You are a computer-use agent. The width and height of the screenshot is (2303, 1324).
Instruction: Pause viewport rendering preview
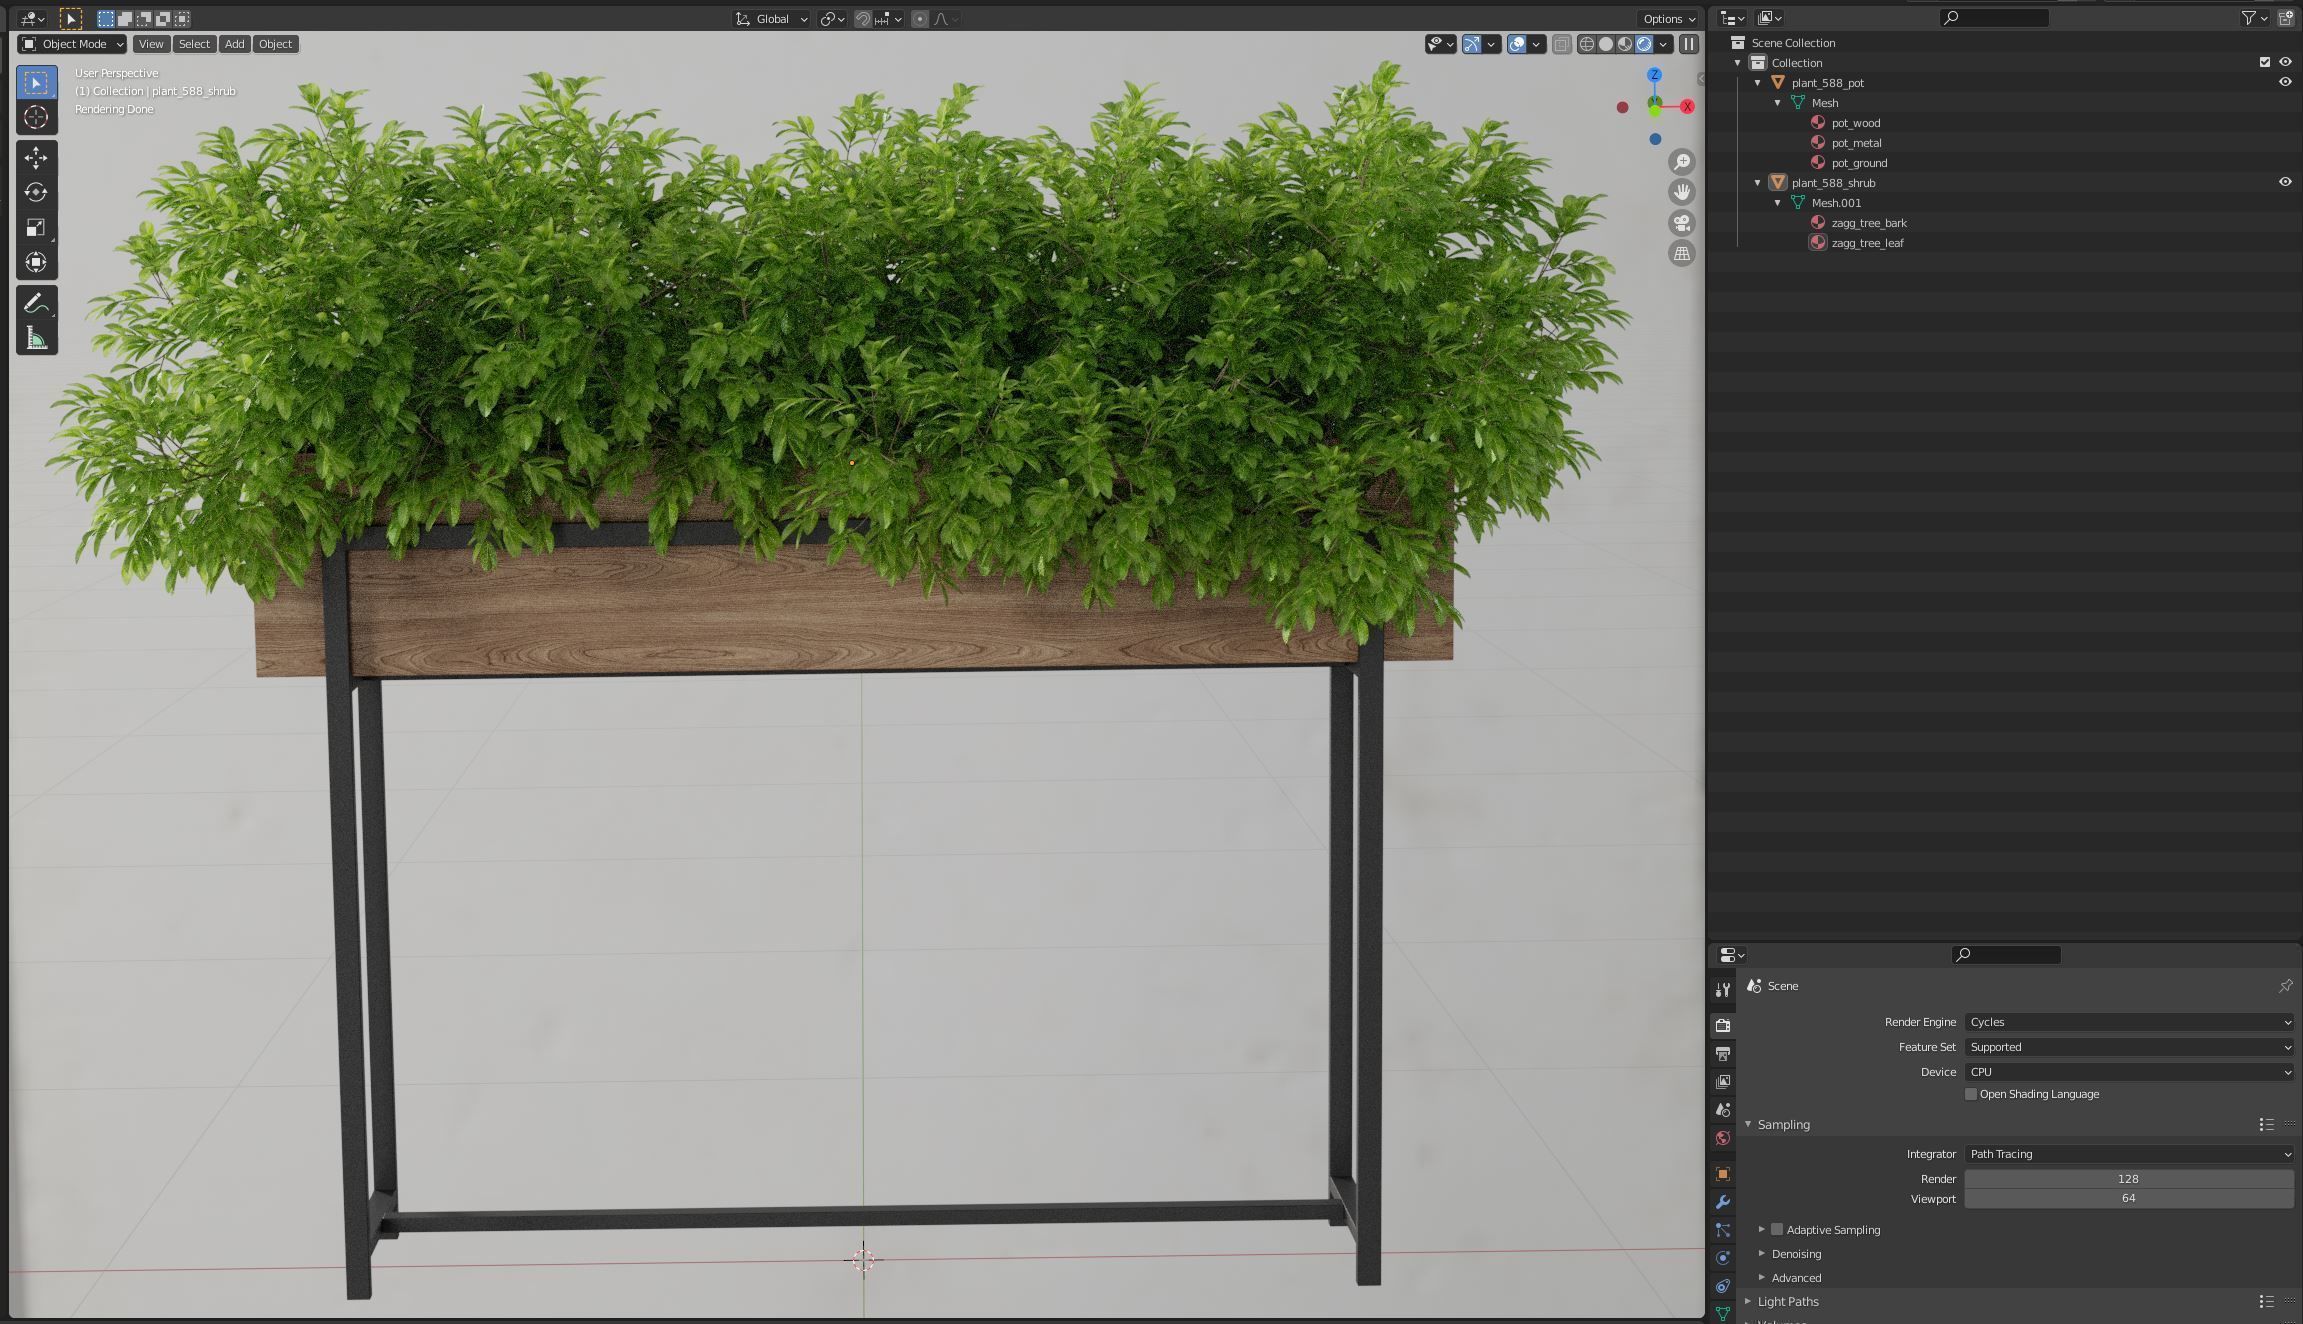1688,44
